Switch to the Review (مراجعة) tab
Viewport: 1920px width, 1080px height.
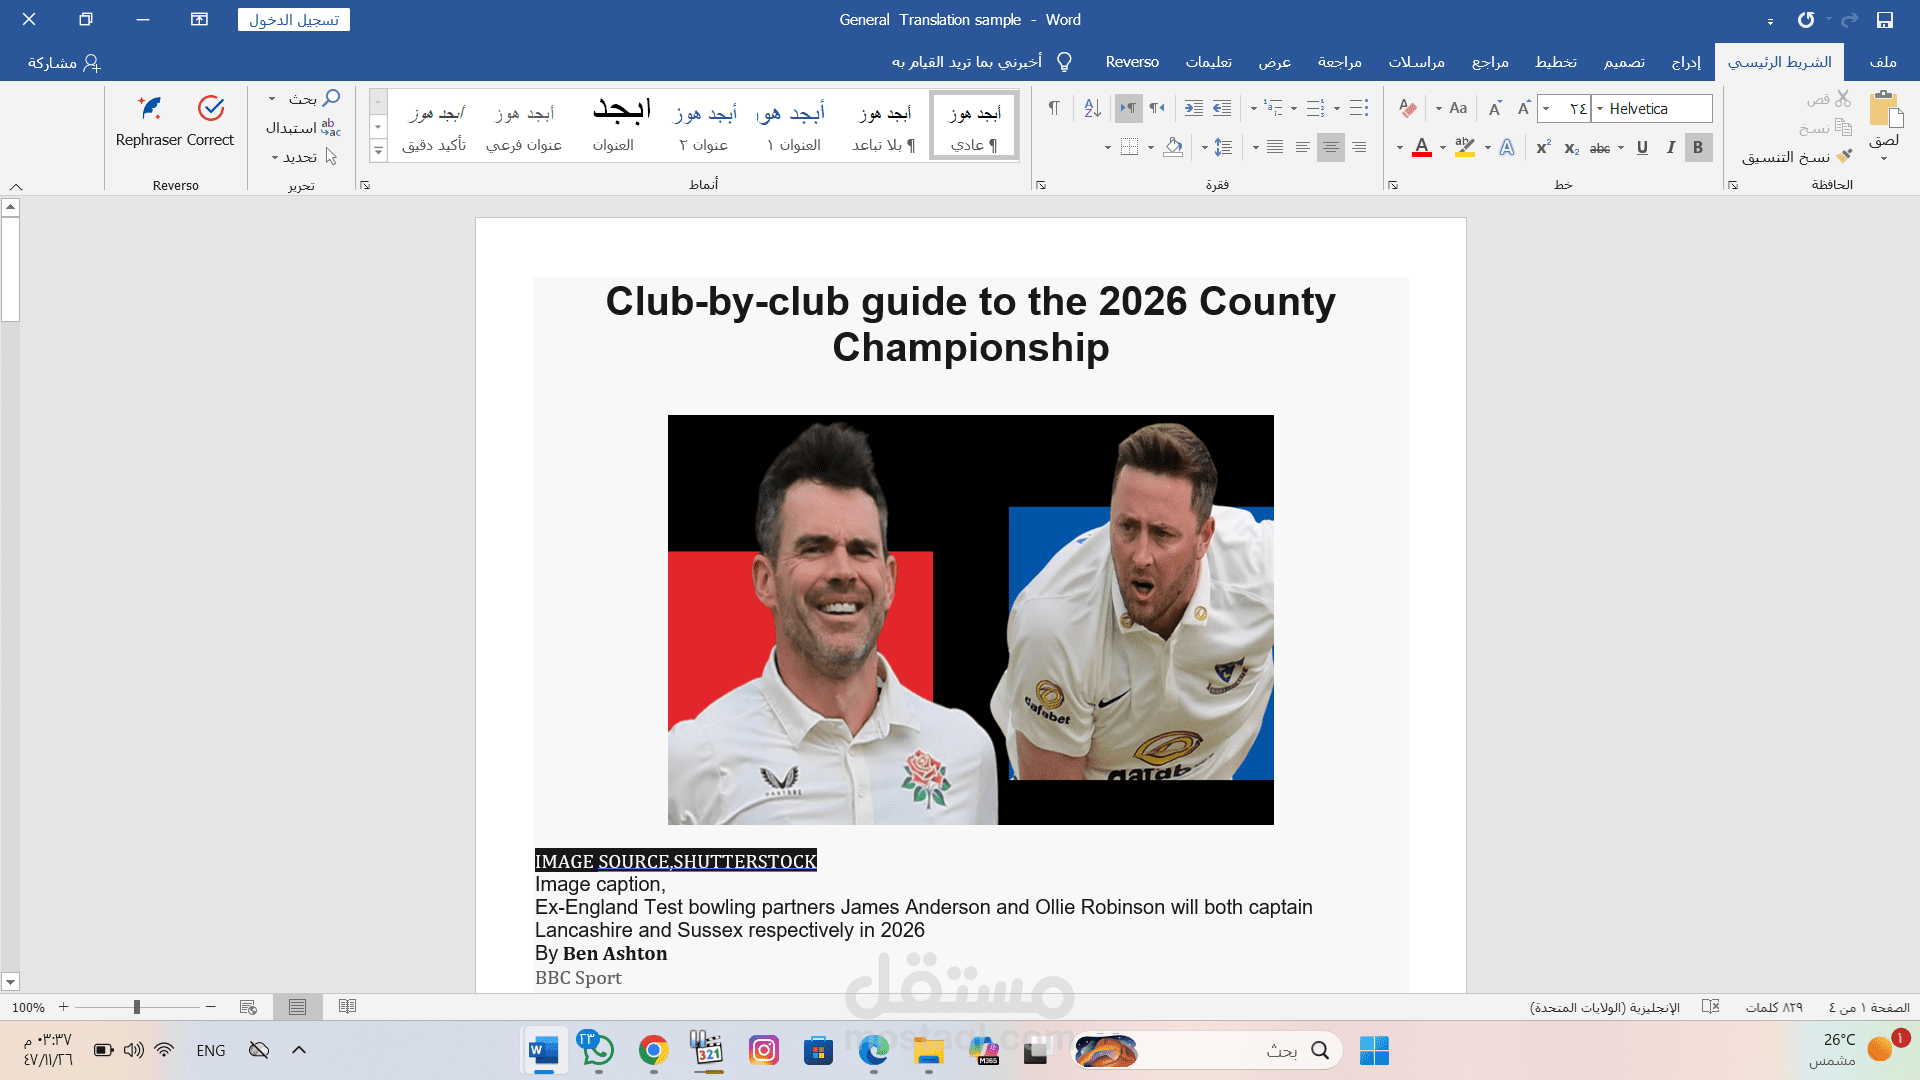pos(1339,62)
